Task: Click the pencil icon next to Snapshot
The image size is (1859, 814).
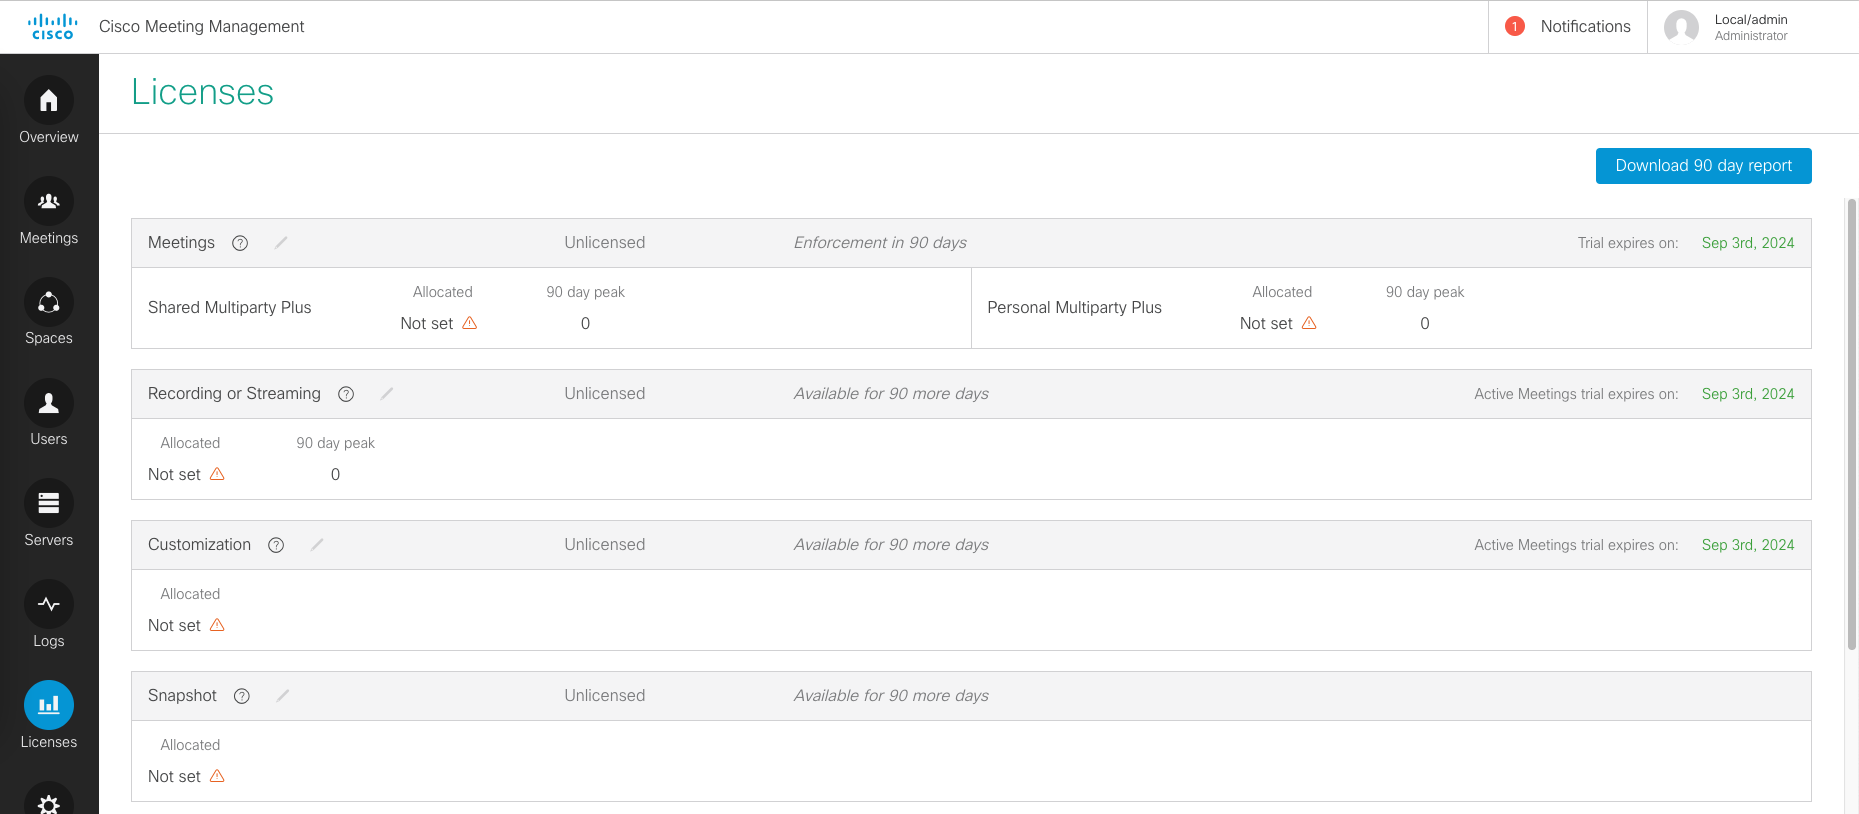Action: [283, 696]
